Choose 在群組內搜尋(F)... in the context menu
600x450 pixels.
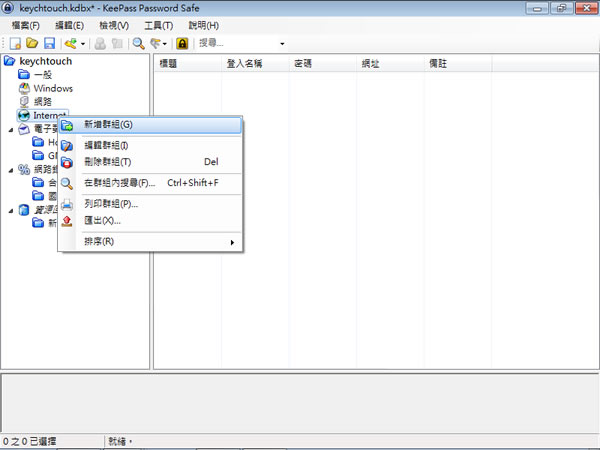coord(150,183)
